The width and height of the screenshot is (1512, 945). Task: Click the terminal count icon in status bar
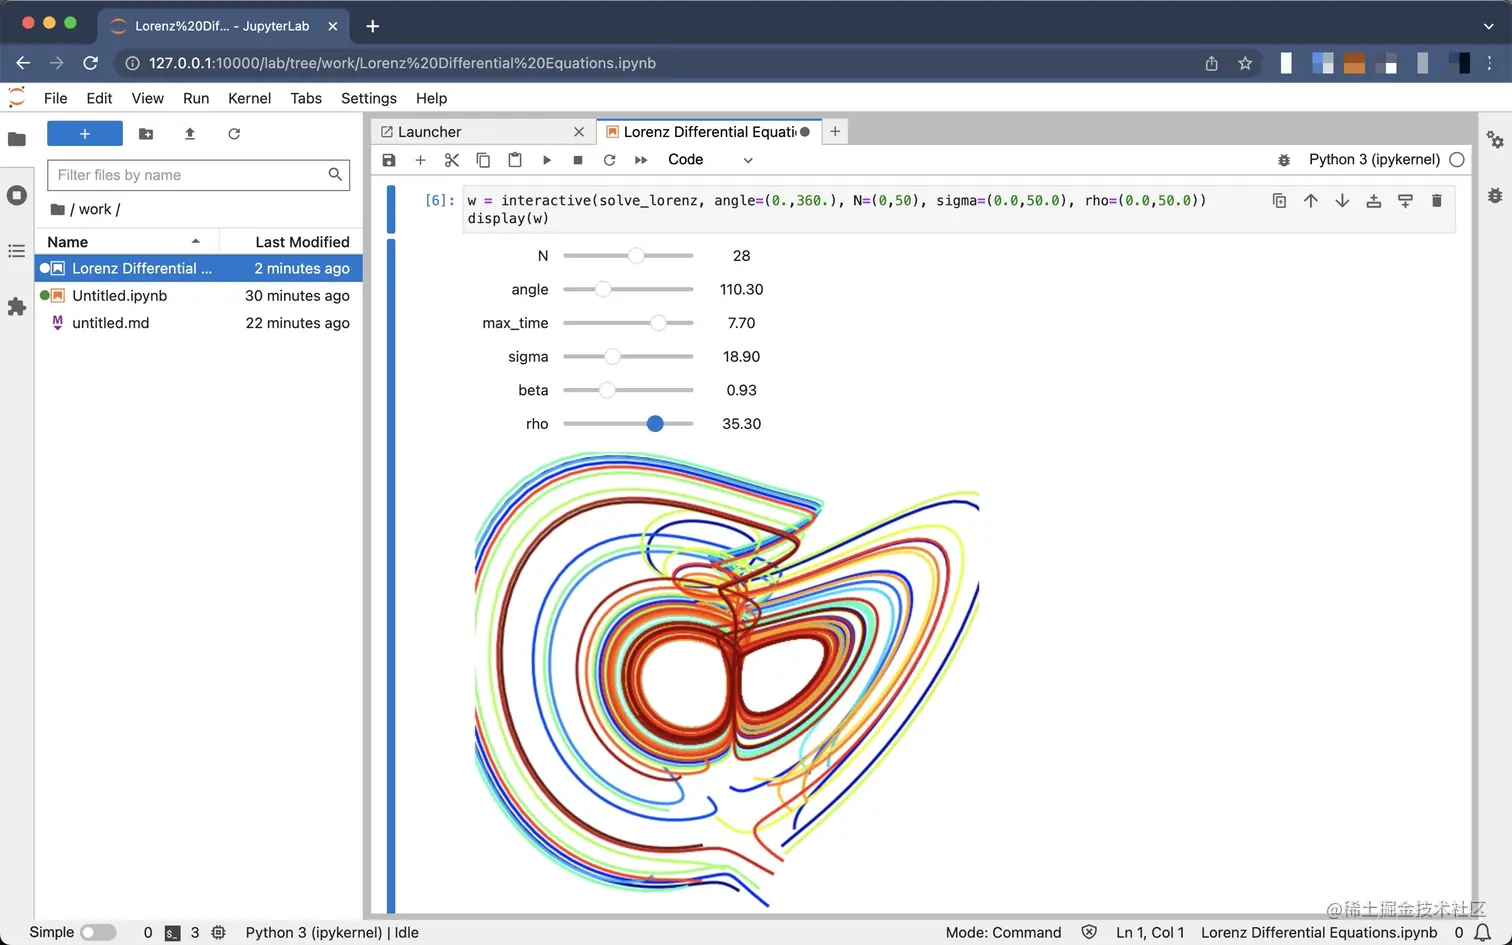click(x=172, y=933)
